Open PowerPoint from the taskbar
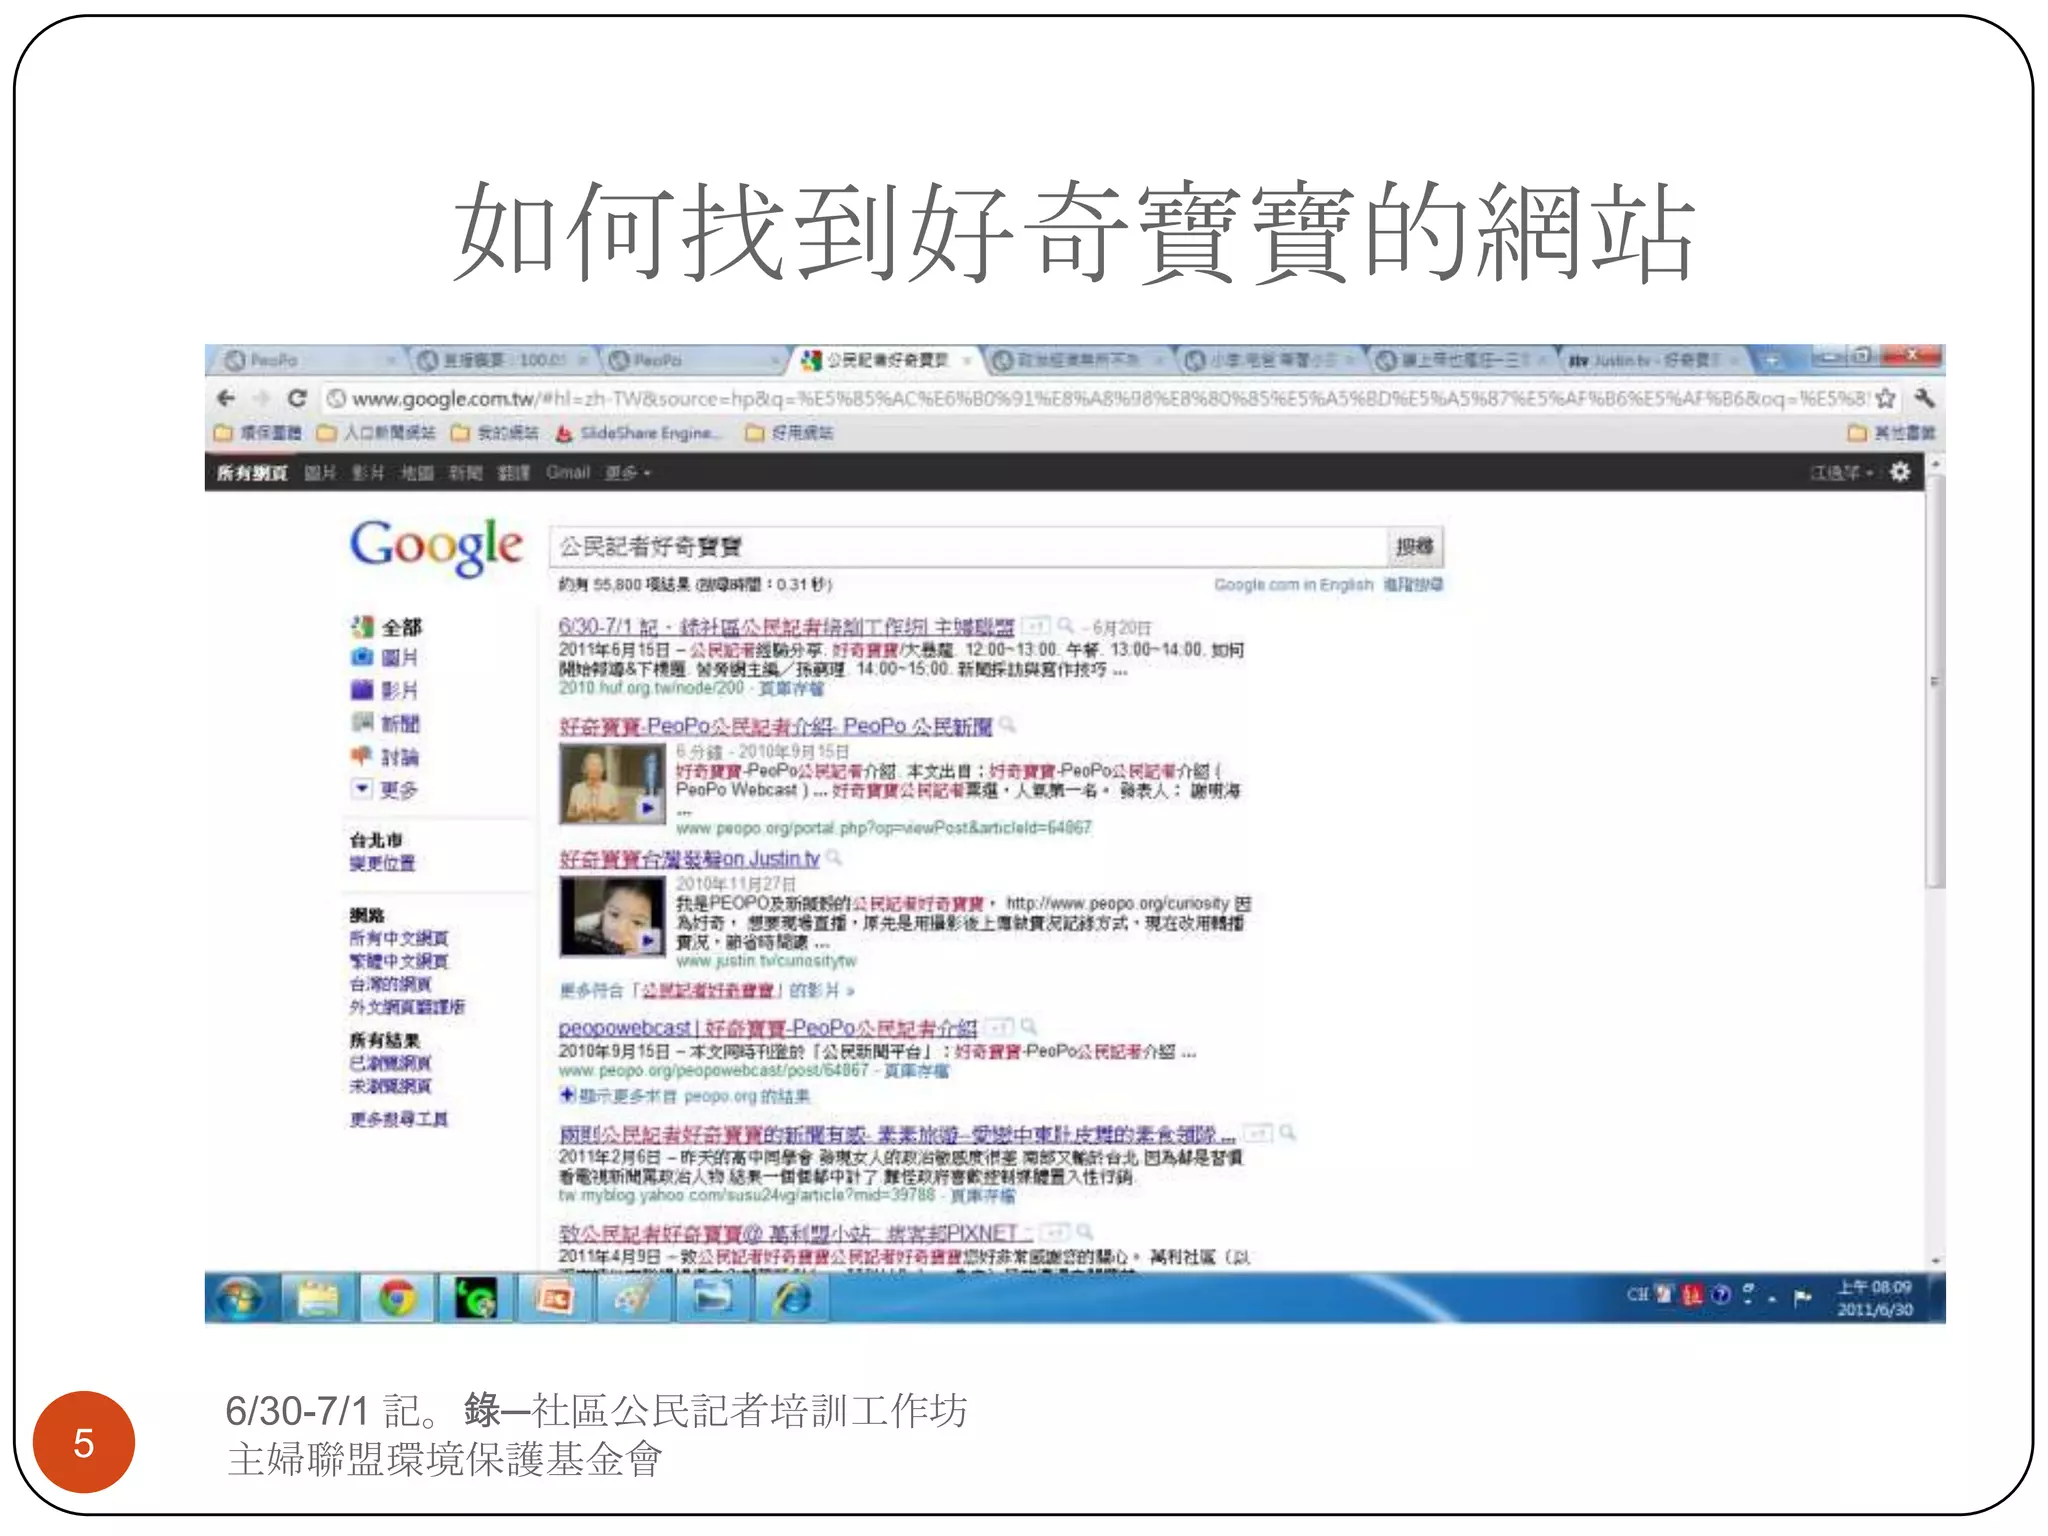Screen dimensions: 2048x1536 (x=555, y=1298)
